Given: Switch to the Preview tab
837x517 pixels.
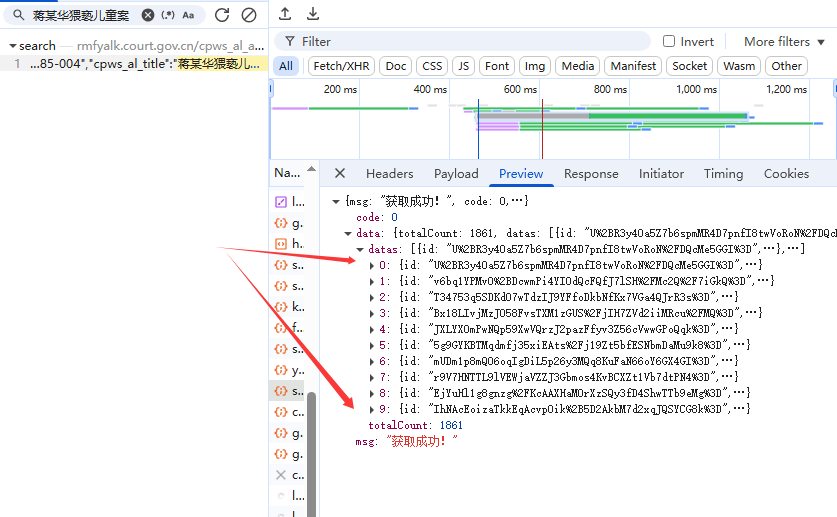Looking at the screenshot, I should click(521, 174).
